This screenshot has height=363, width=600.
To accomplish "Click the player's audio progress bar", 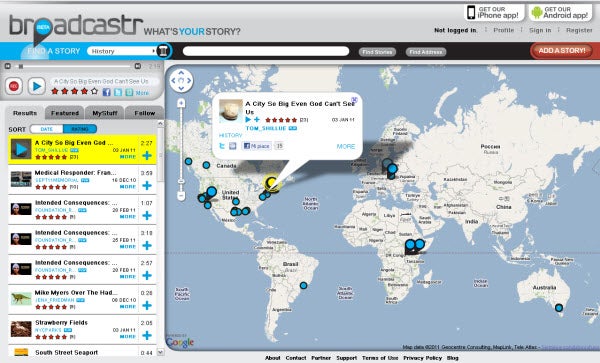I will pos(75,67).
